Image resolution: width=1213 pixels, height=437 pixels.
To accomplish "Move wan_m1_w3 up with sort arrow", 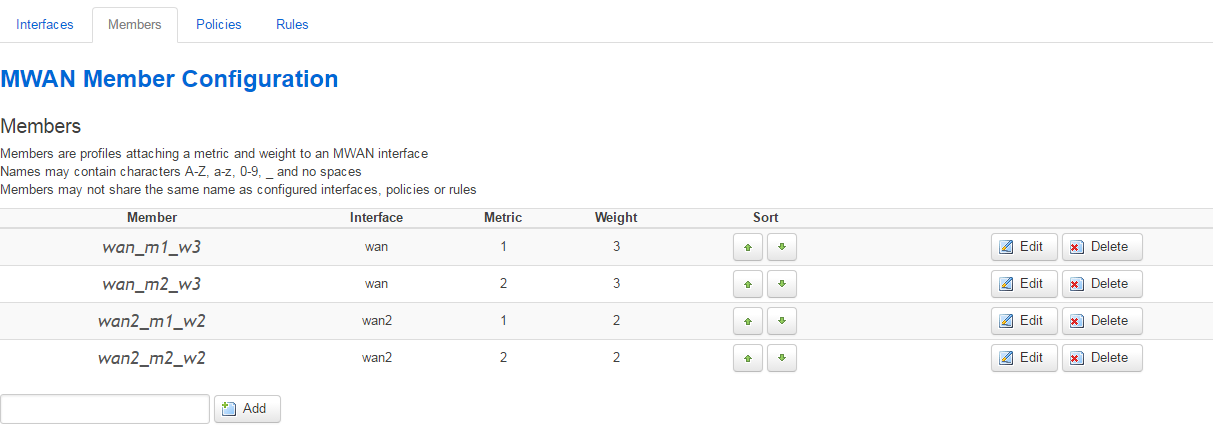I will point(748,247).
